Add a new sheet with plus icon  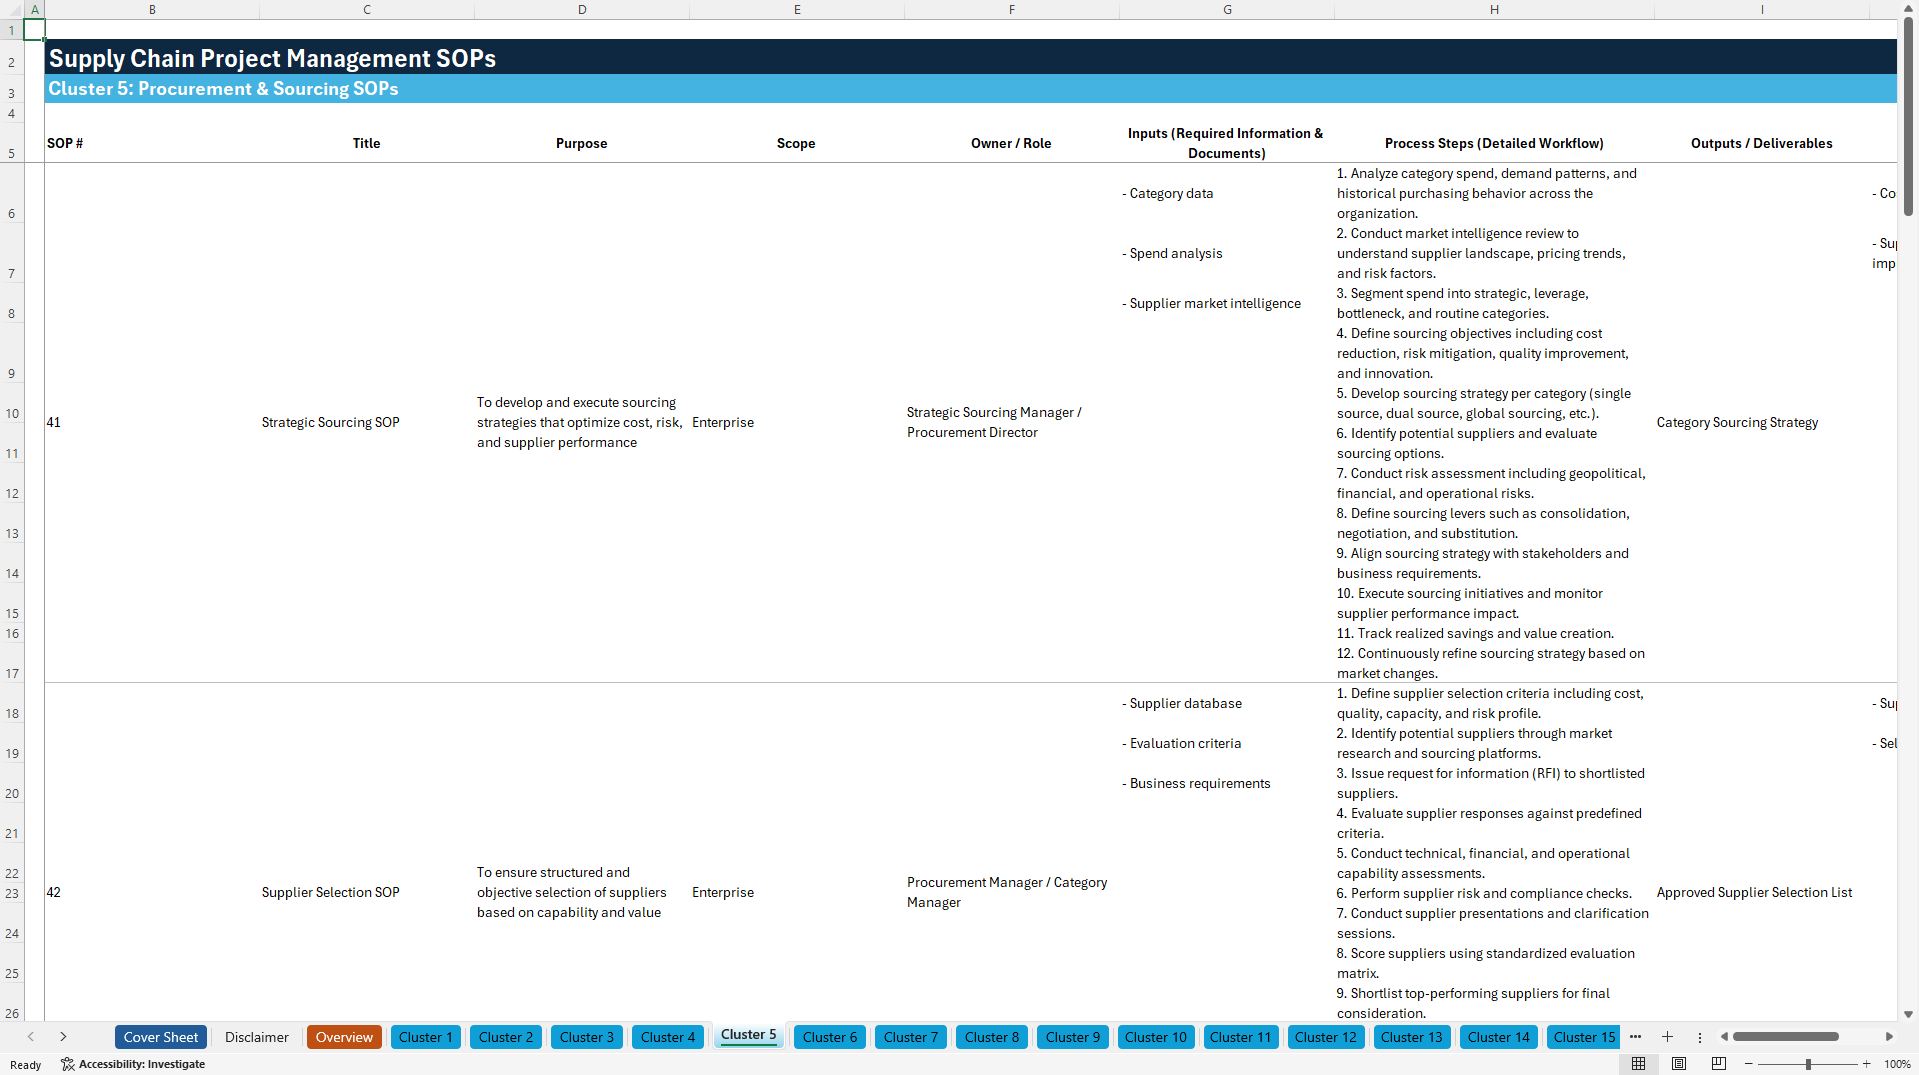click(x=1667, y=1037)
